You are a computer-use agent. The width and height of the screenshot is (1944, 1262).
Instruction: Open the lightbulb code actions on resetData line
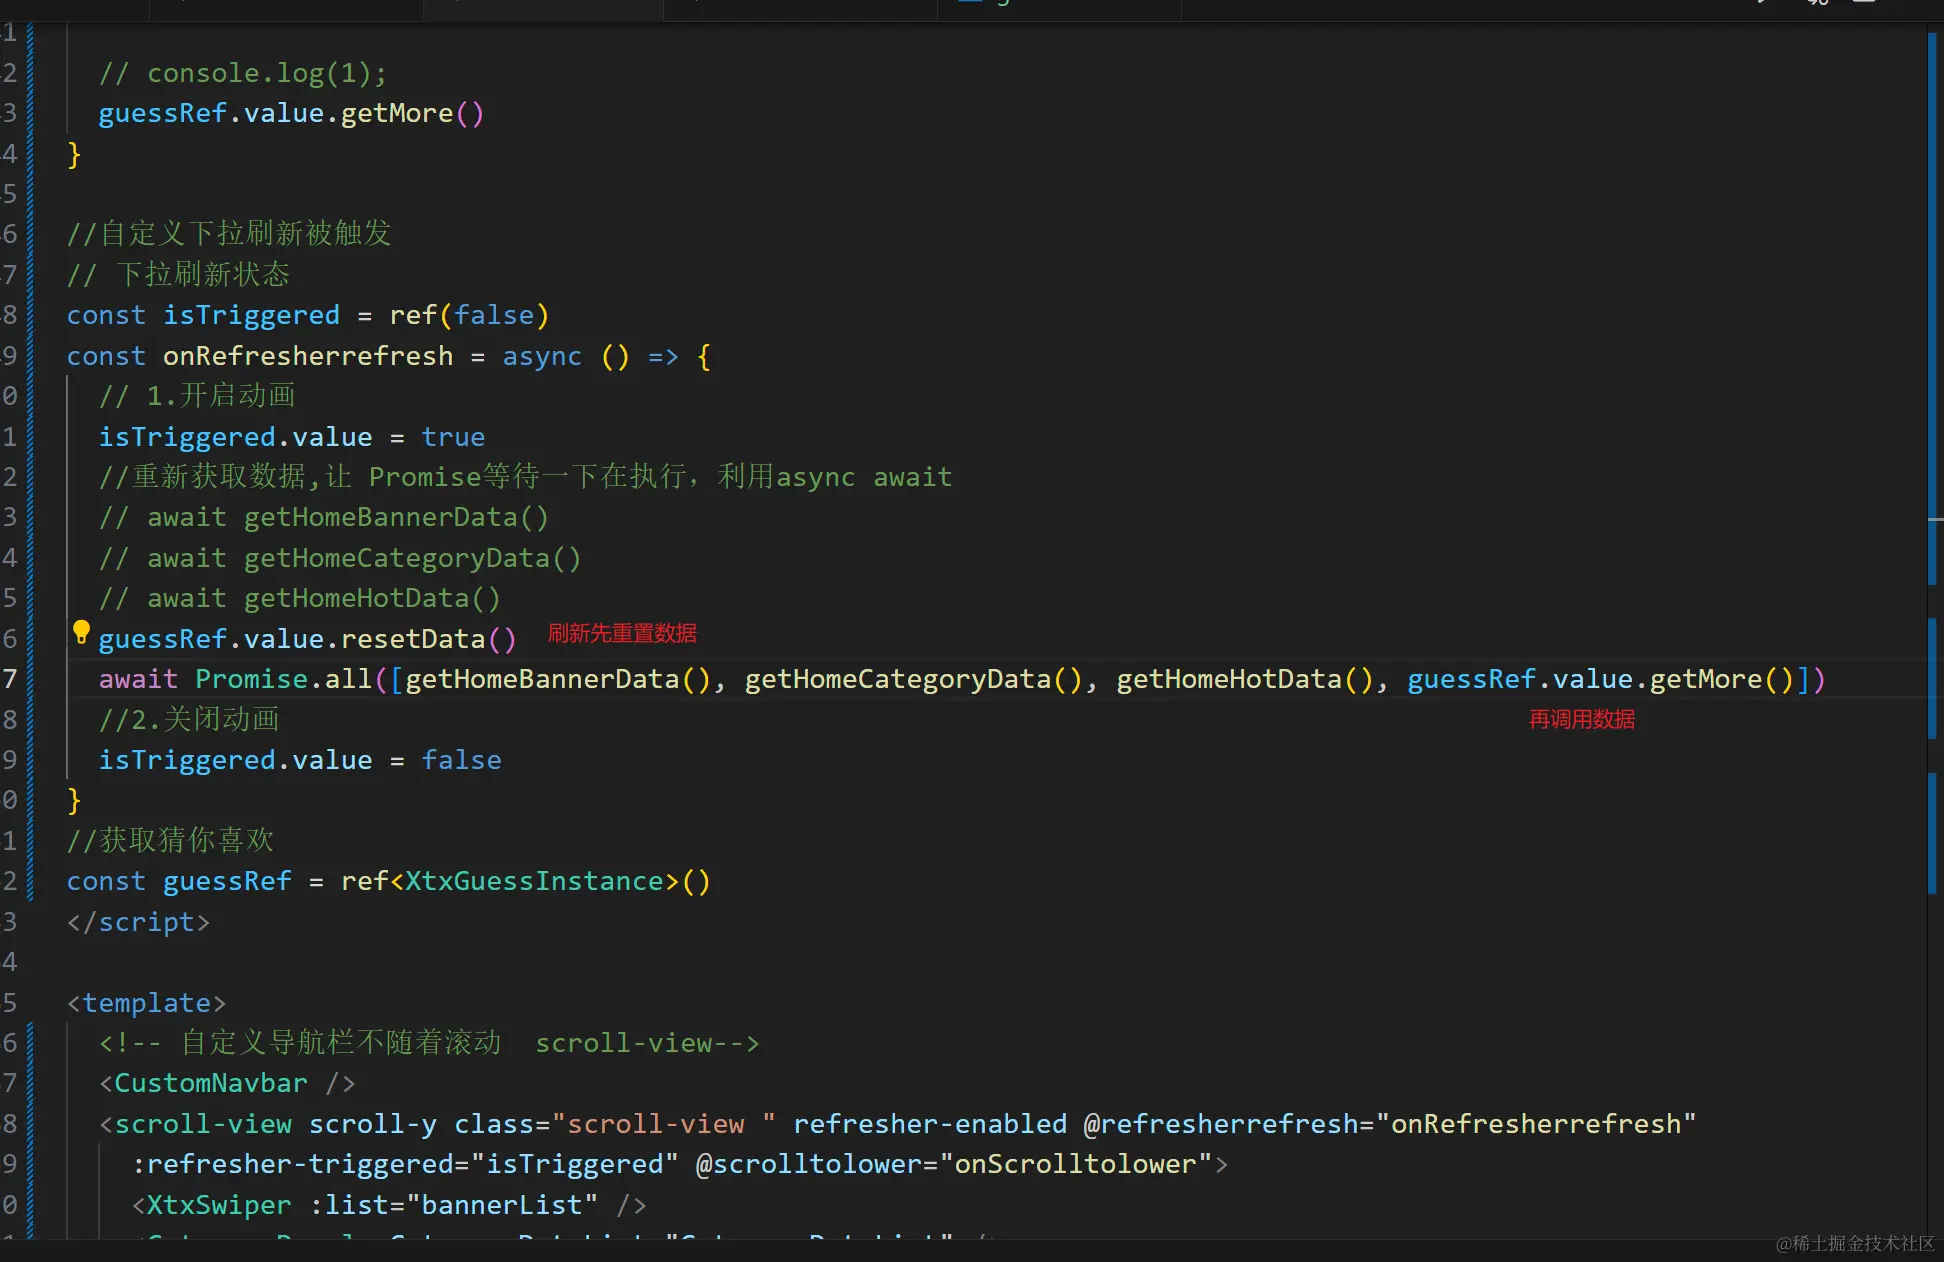(x=82, y=632)
